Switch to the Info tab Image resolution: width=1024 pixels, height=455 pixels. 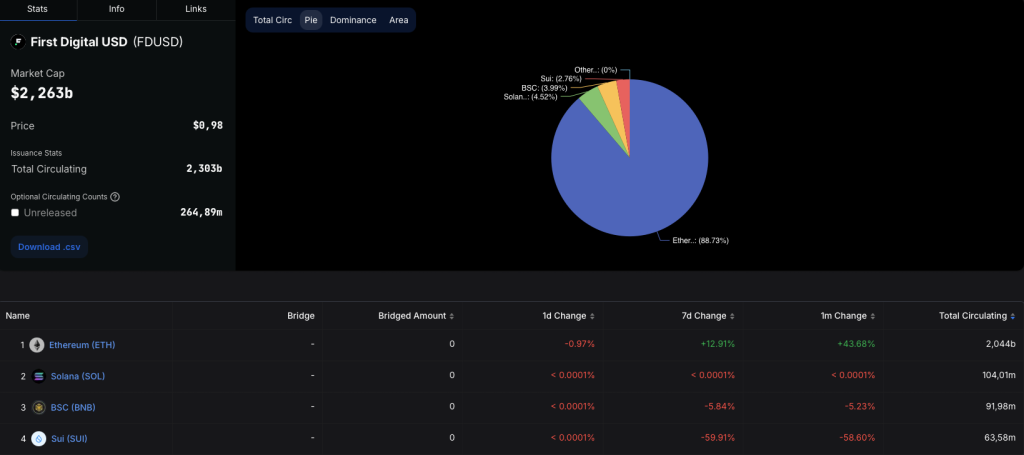(117, 9)
